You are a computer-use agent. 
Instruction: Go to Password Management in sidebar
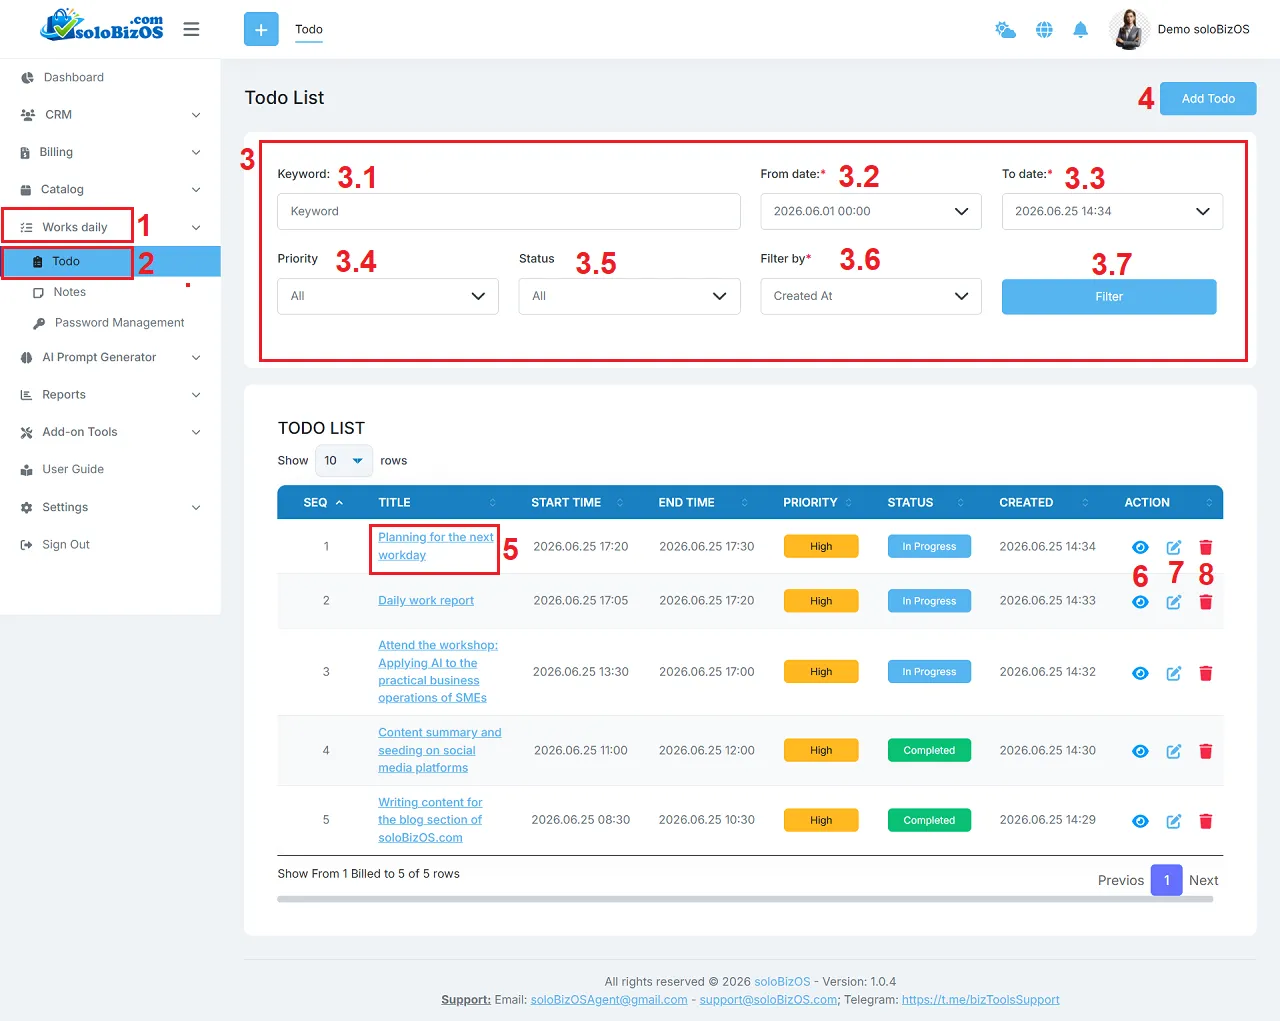[119, 323]
